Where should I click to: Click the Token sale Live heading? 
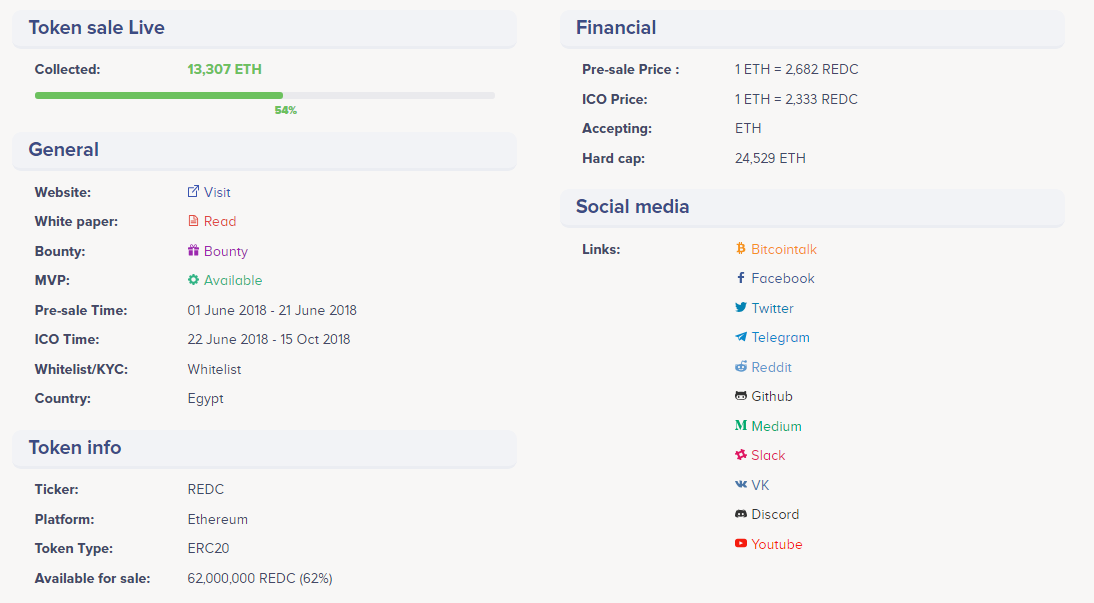click(97, 27)
